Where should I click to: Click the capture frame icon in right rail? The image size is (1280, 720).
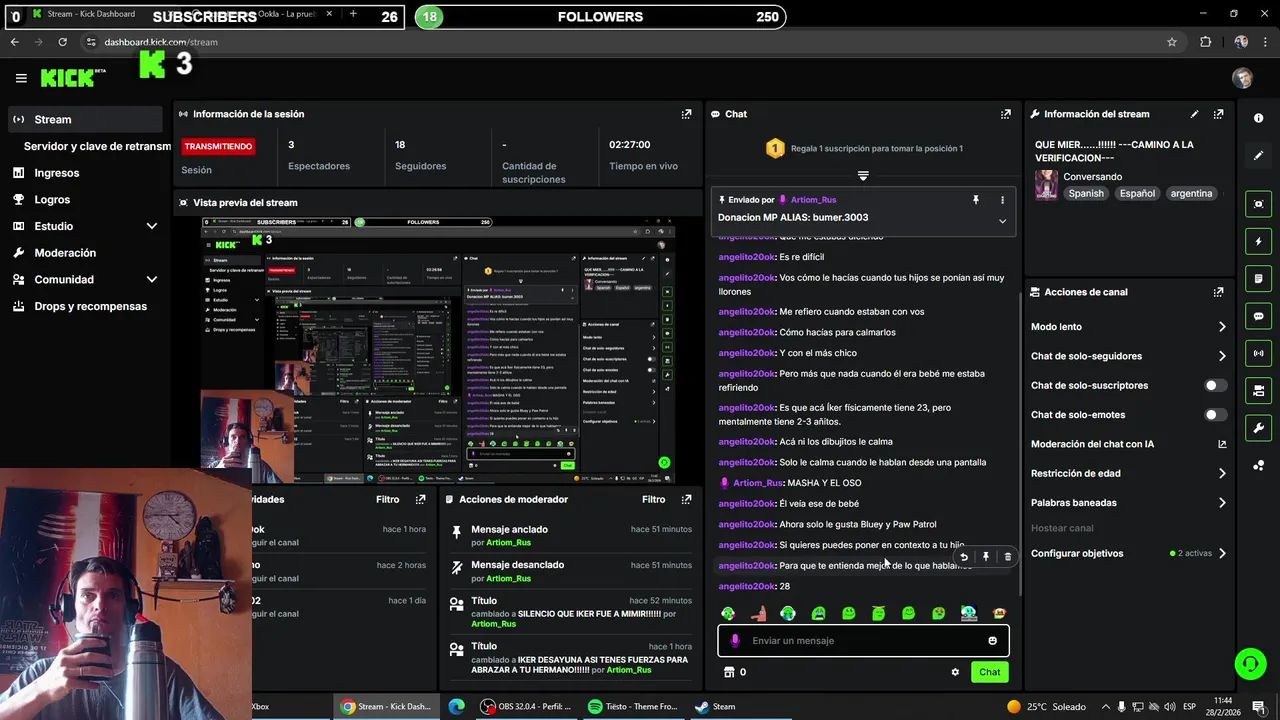tap(1258, 204)
